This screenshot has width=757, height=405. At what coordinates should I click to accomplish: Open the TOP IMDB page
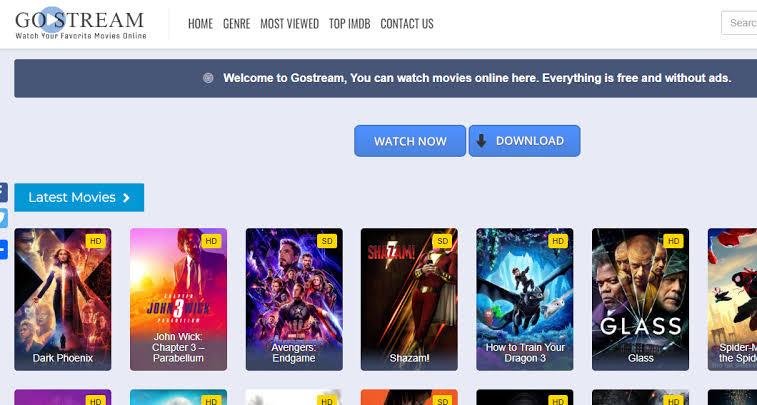tap(350, 24)
